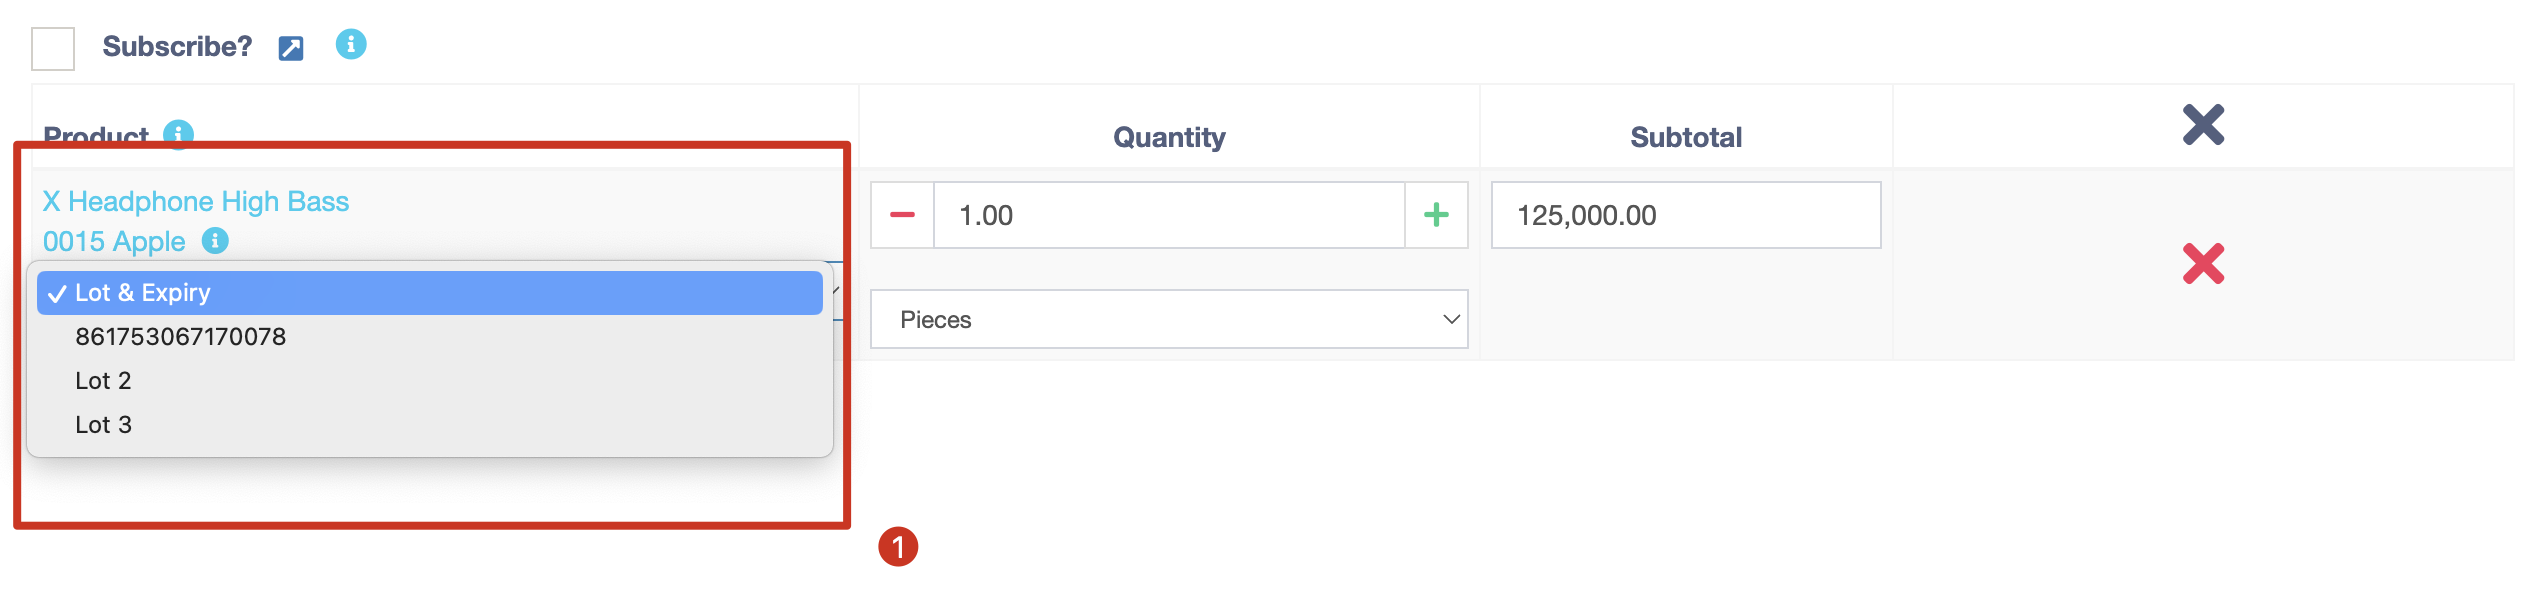Click the Subscribe external link icon
Viewport: 2540px width, 612px height.
(x=291, y=48)
